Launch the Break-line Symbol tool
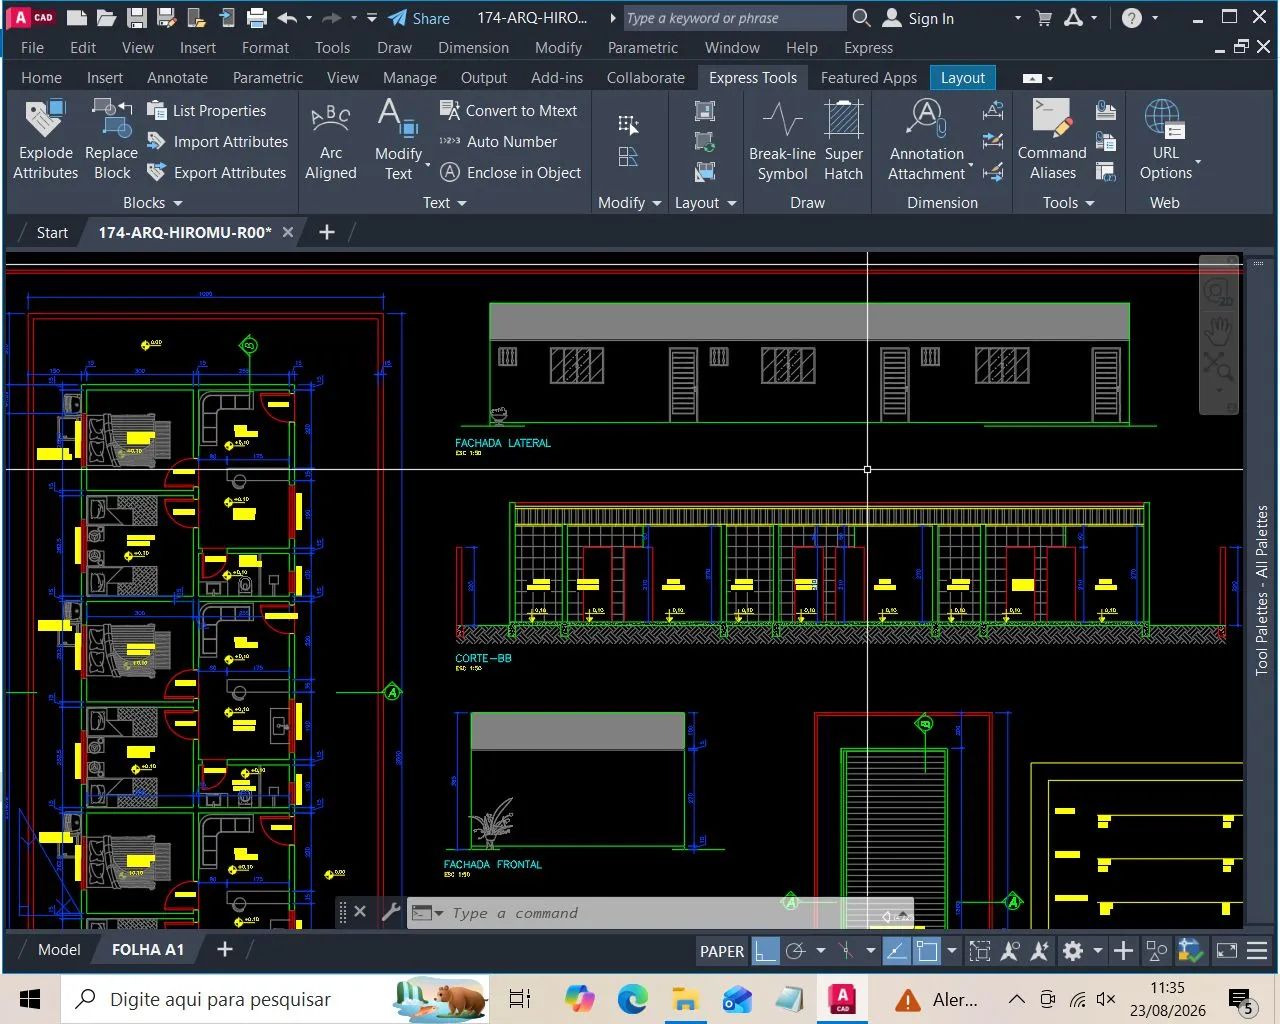 pyautogui.click(x=782, y=140)
